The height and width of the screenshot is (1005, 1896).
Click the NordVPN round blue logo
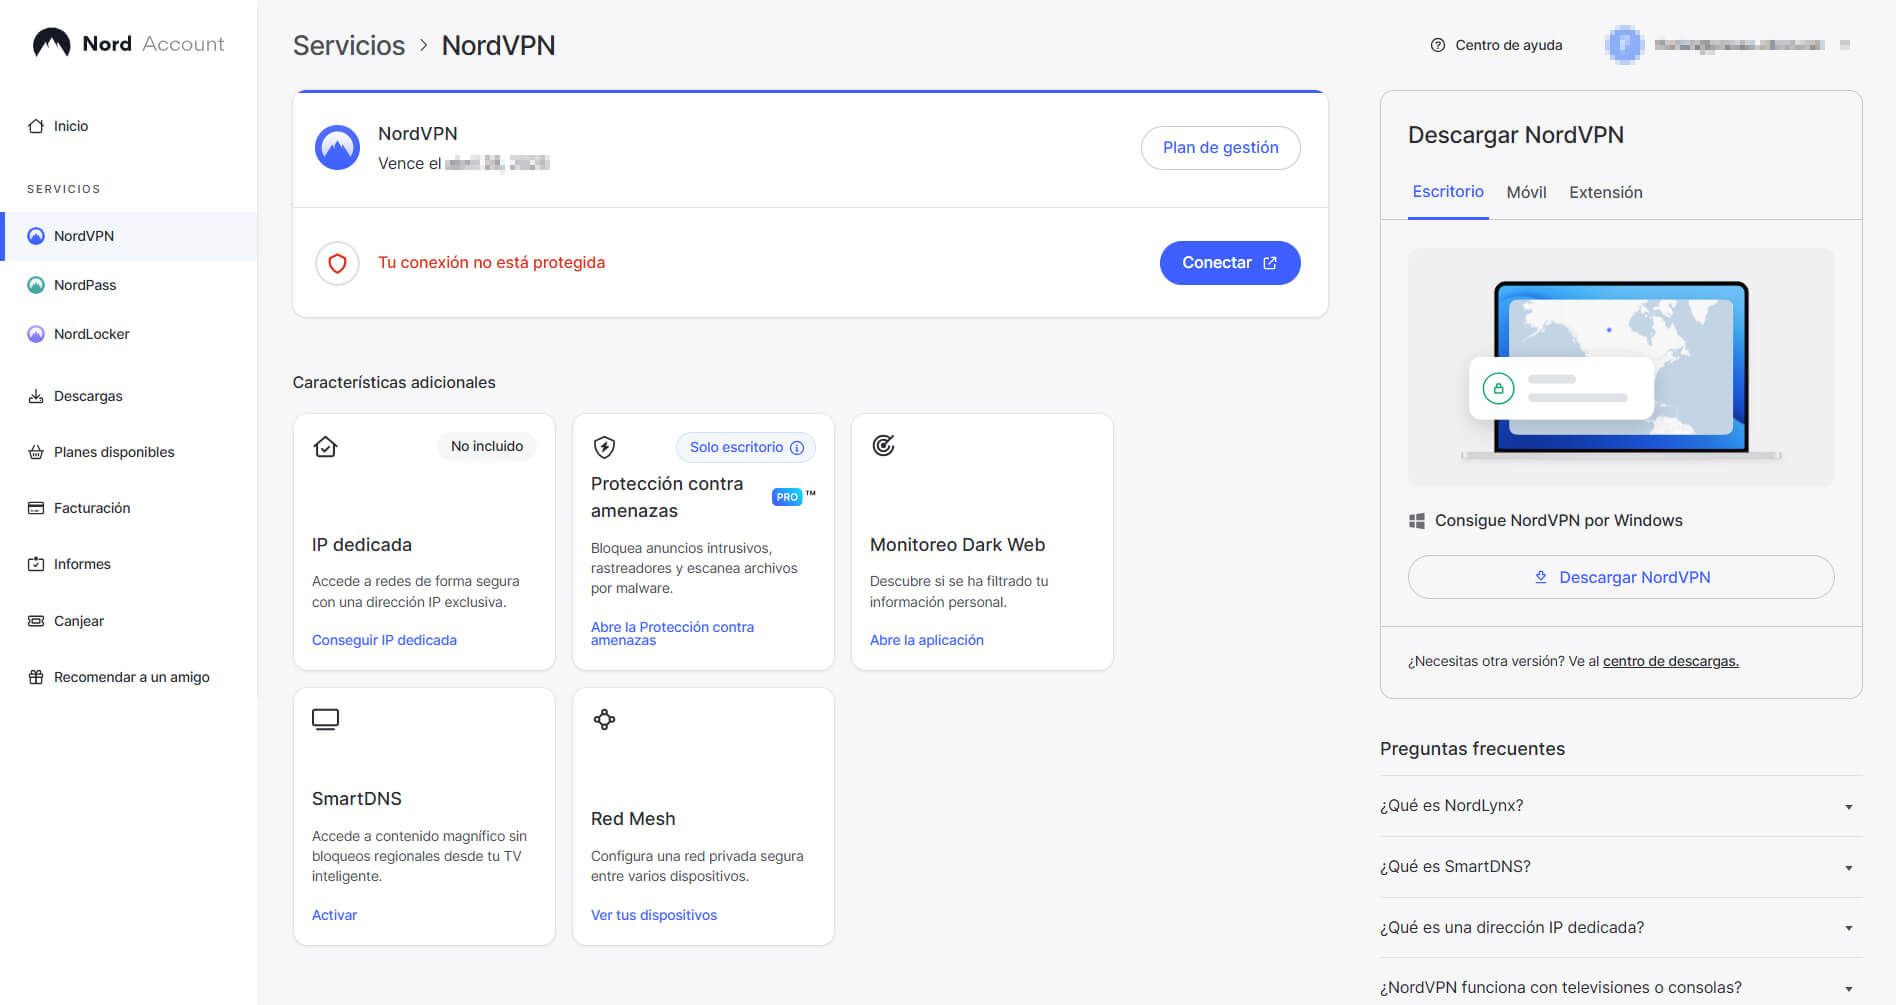pyautogui.click(x=337, y=148)
